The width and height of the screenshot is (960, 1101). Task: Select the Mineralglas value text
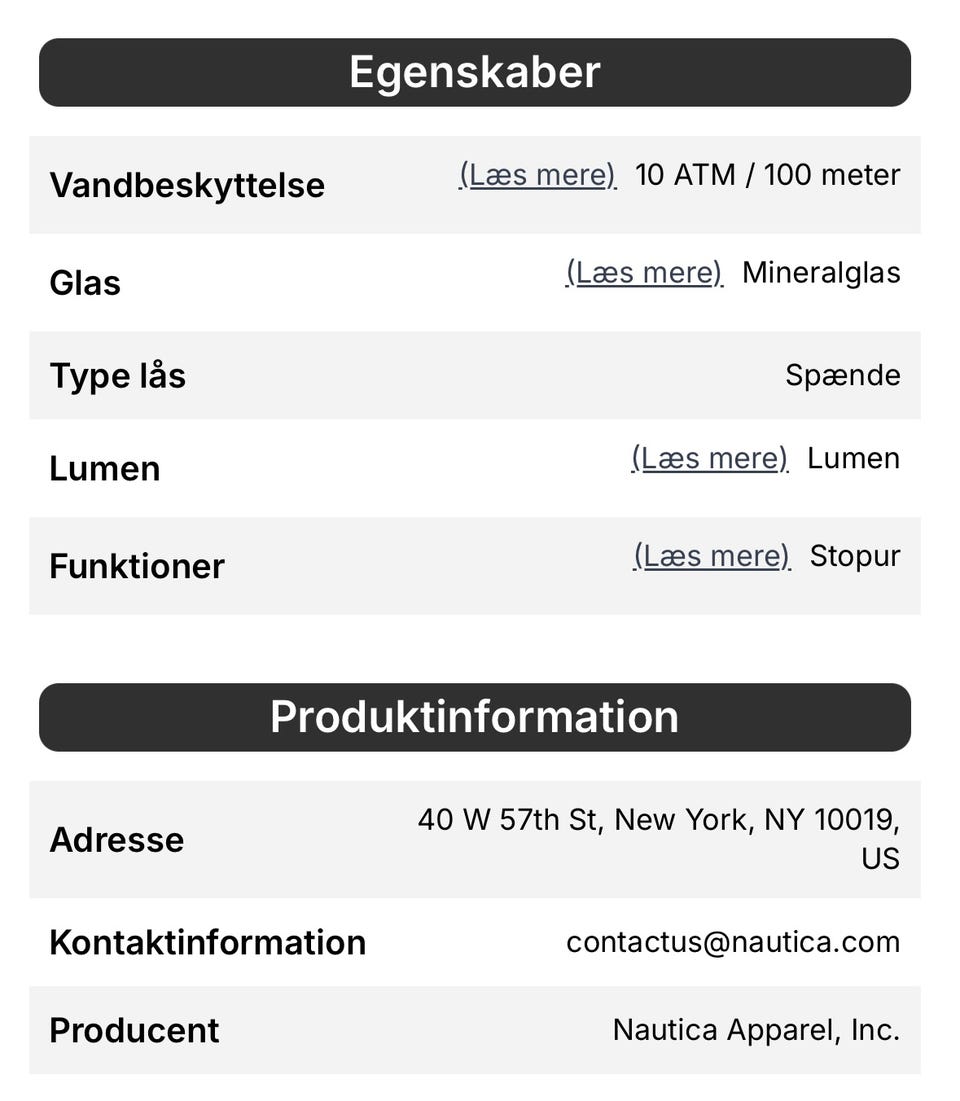(x=821, y=273)
